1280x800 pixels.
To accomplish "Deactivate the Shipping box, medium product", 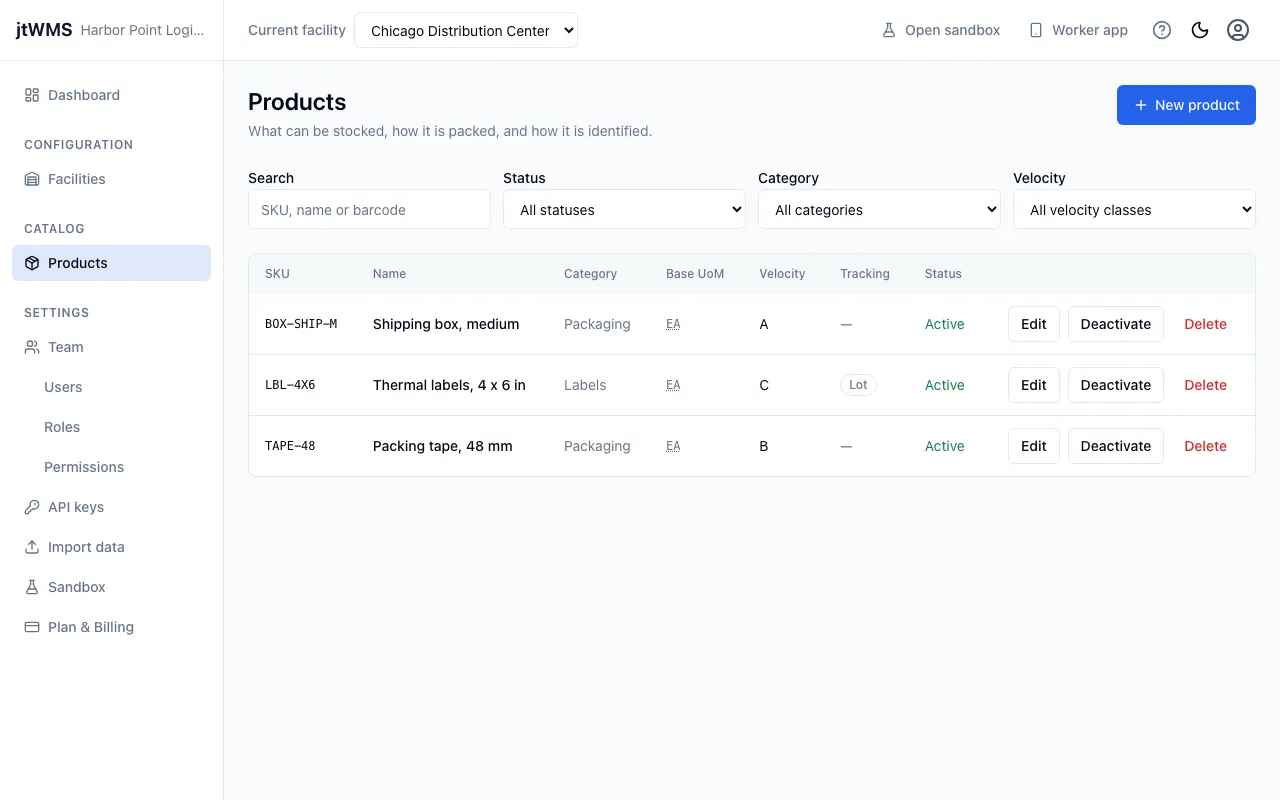I will pos(1116,324).
